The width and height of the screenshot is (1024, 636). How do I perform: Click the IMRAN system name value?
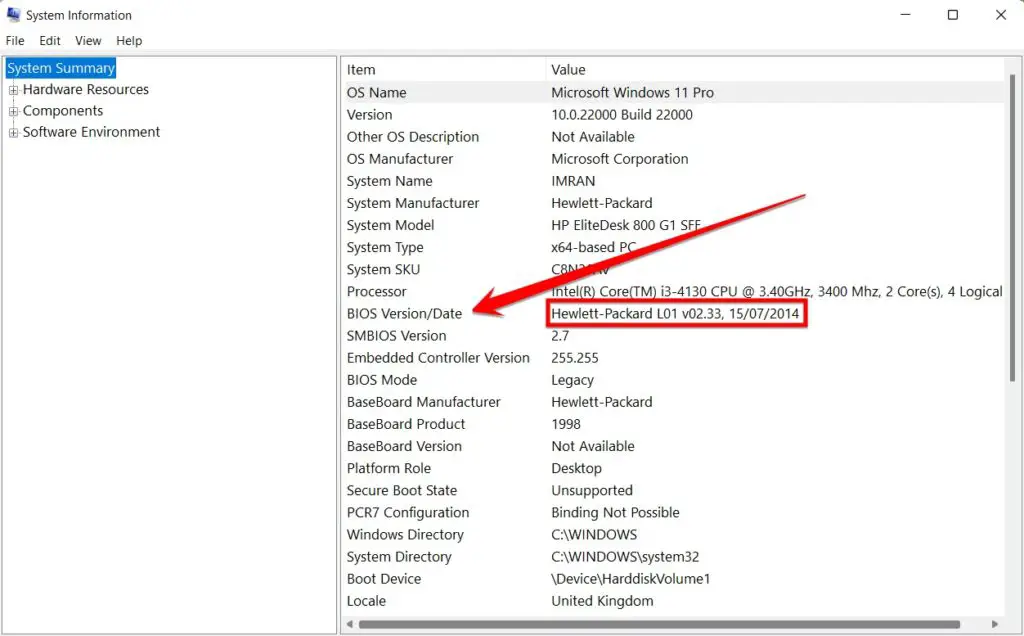click(x=573, y=182)
